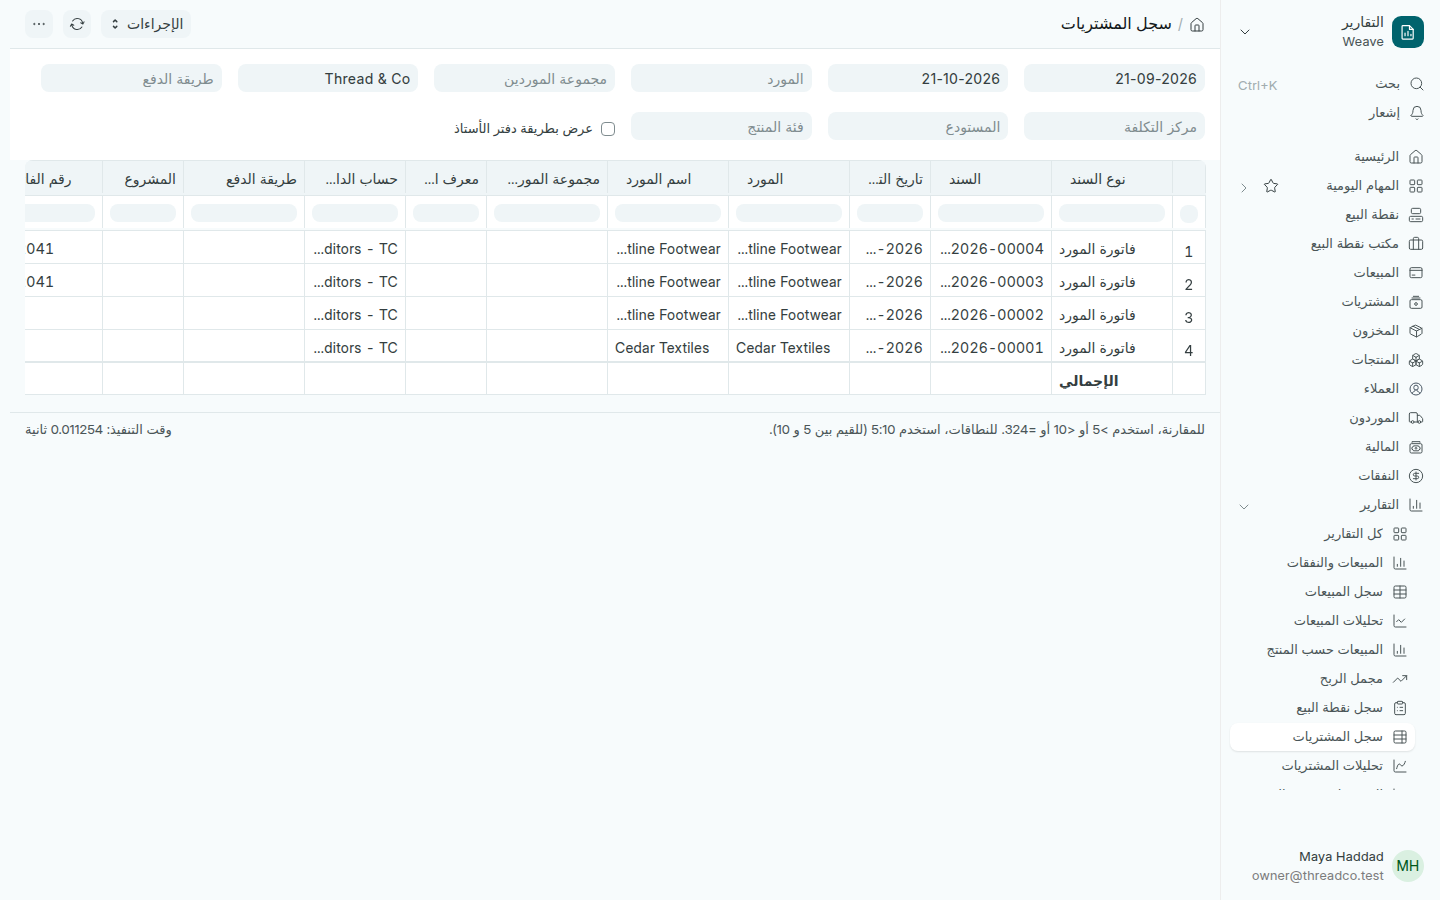
Task: Collapse the التقارير section chevron
Action: point(1244,506)
